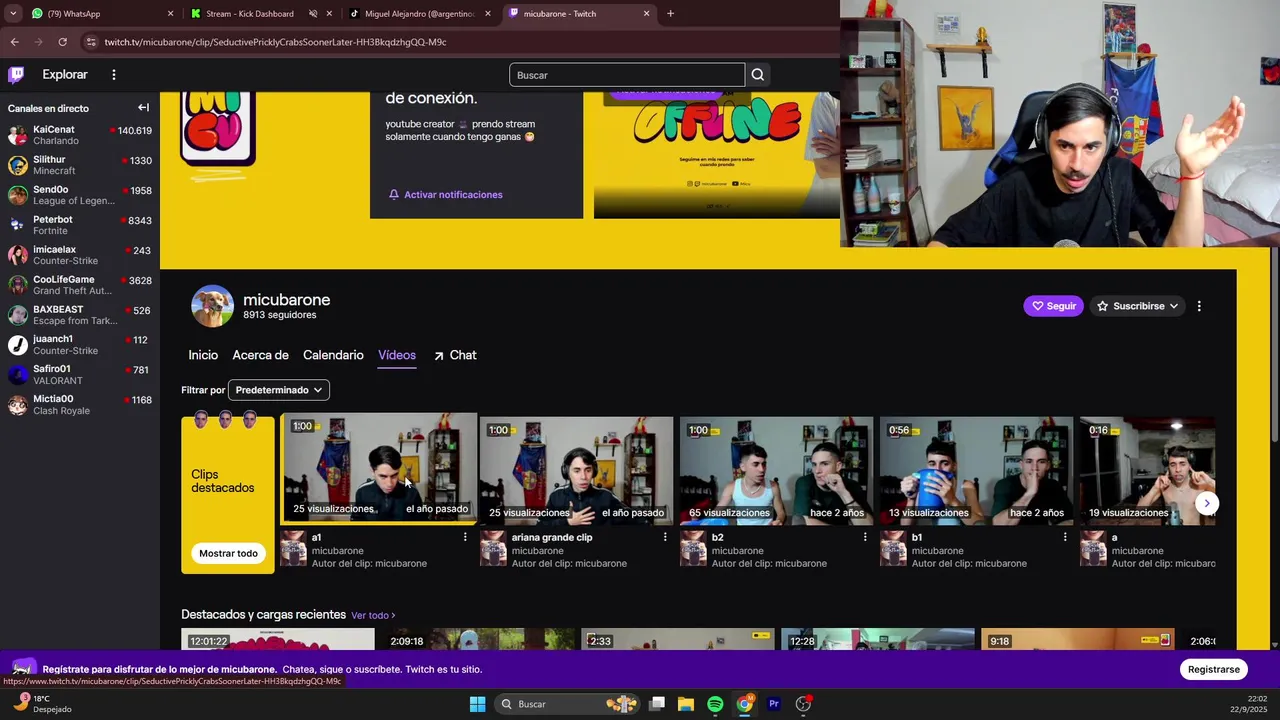Toggle Seguir follow on micubarone

(x=1053, y=306)
